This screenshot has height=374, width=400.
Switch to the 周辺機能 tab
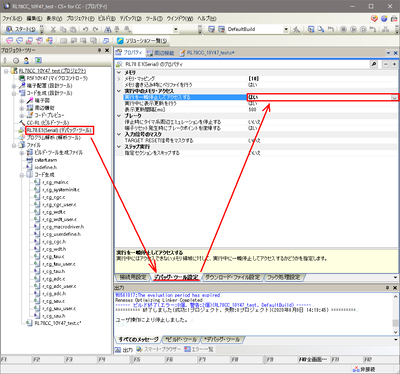[x=161, y=53]
